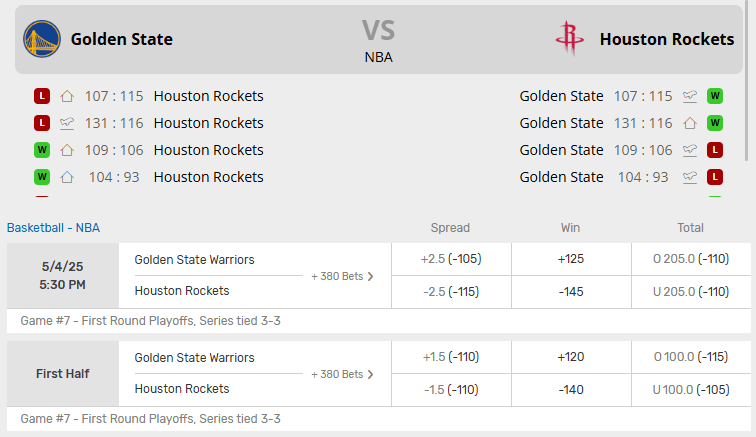756x437 pixels.
Task: Click the green W badge beside left 109:106 score
Action: click(x=42, y=150)
